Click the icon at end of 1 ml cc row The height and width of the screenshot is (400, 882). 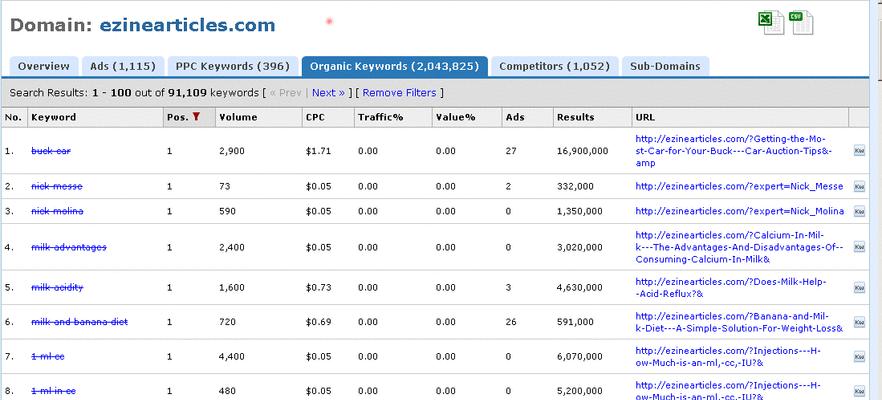pyautogui.click(x=859, y=357)
